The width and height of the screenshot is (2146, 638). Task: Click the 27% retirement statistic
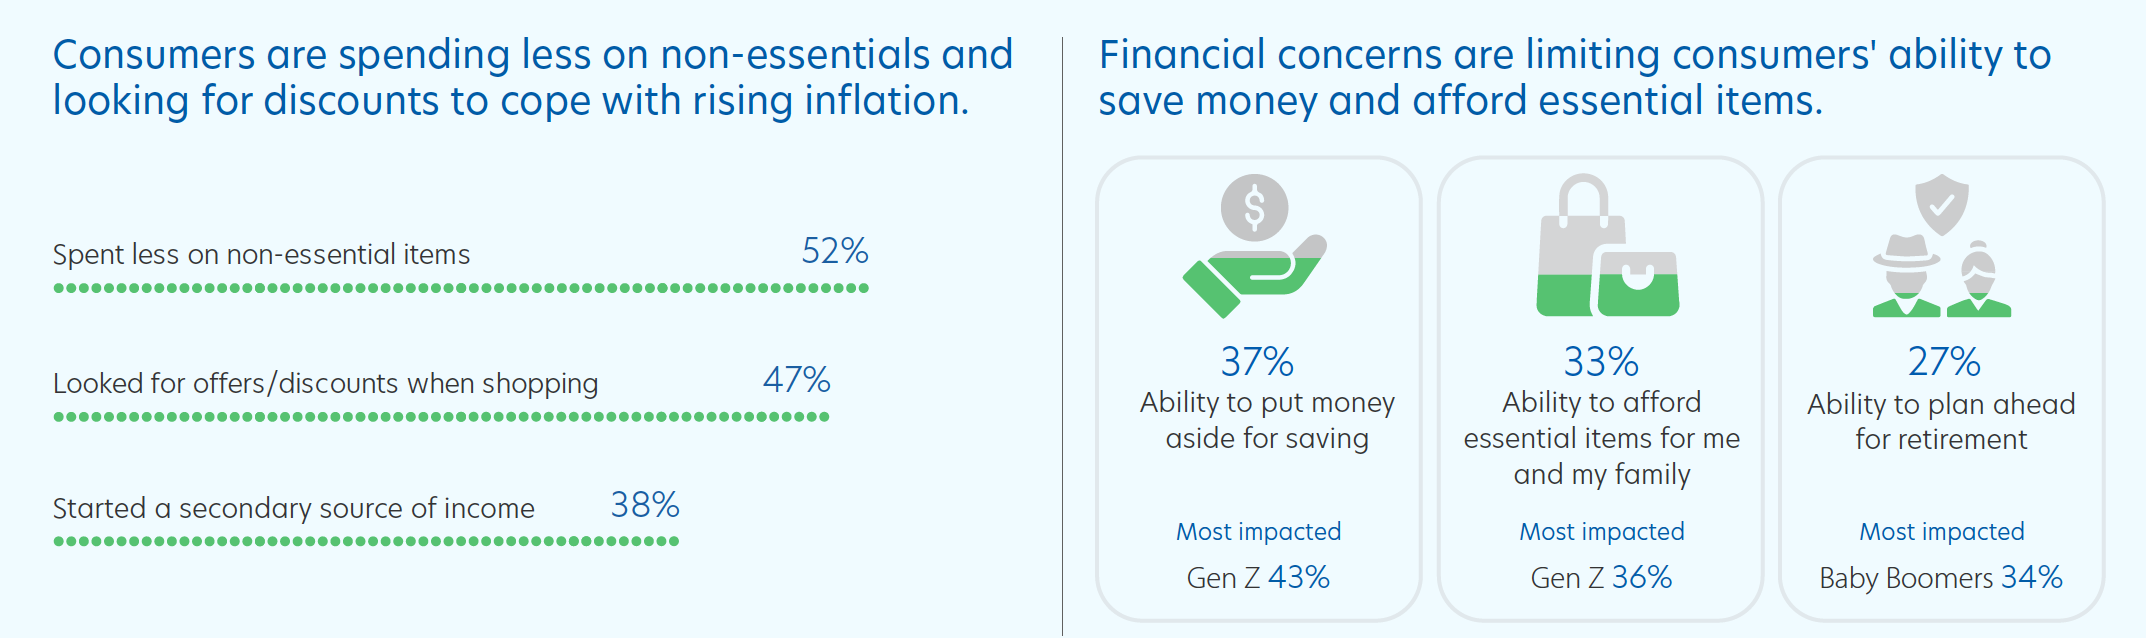click(x=1944, y=362)
